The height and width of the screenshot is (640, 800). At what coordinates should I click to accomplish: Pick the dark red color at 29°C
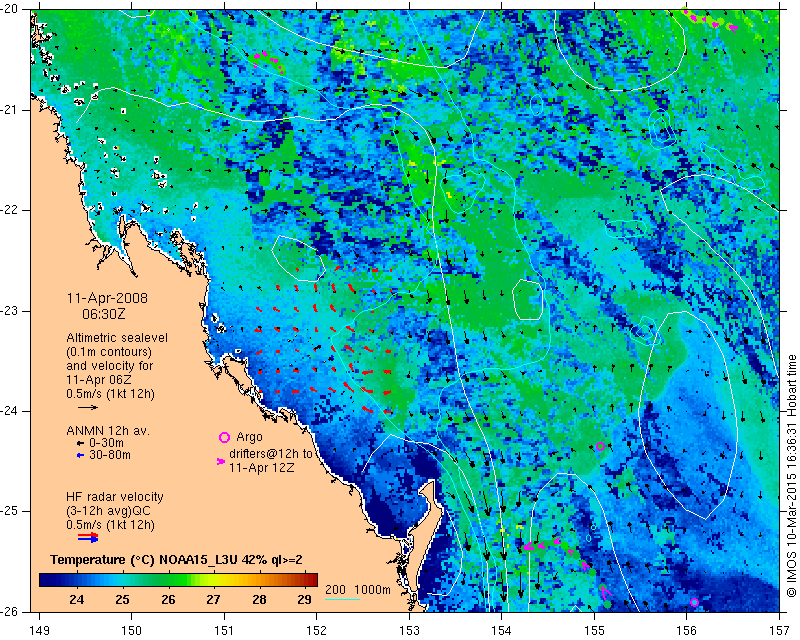(305, 580)
